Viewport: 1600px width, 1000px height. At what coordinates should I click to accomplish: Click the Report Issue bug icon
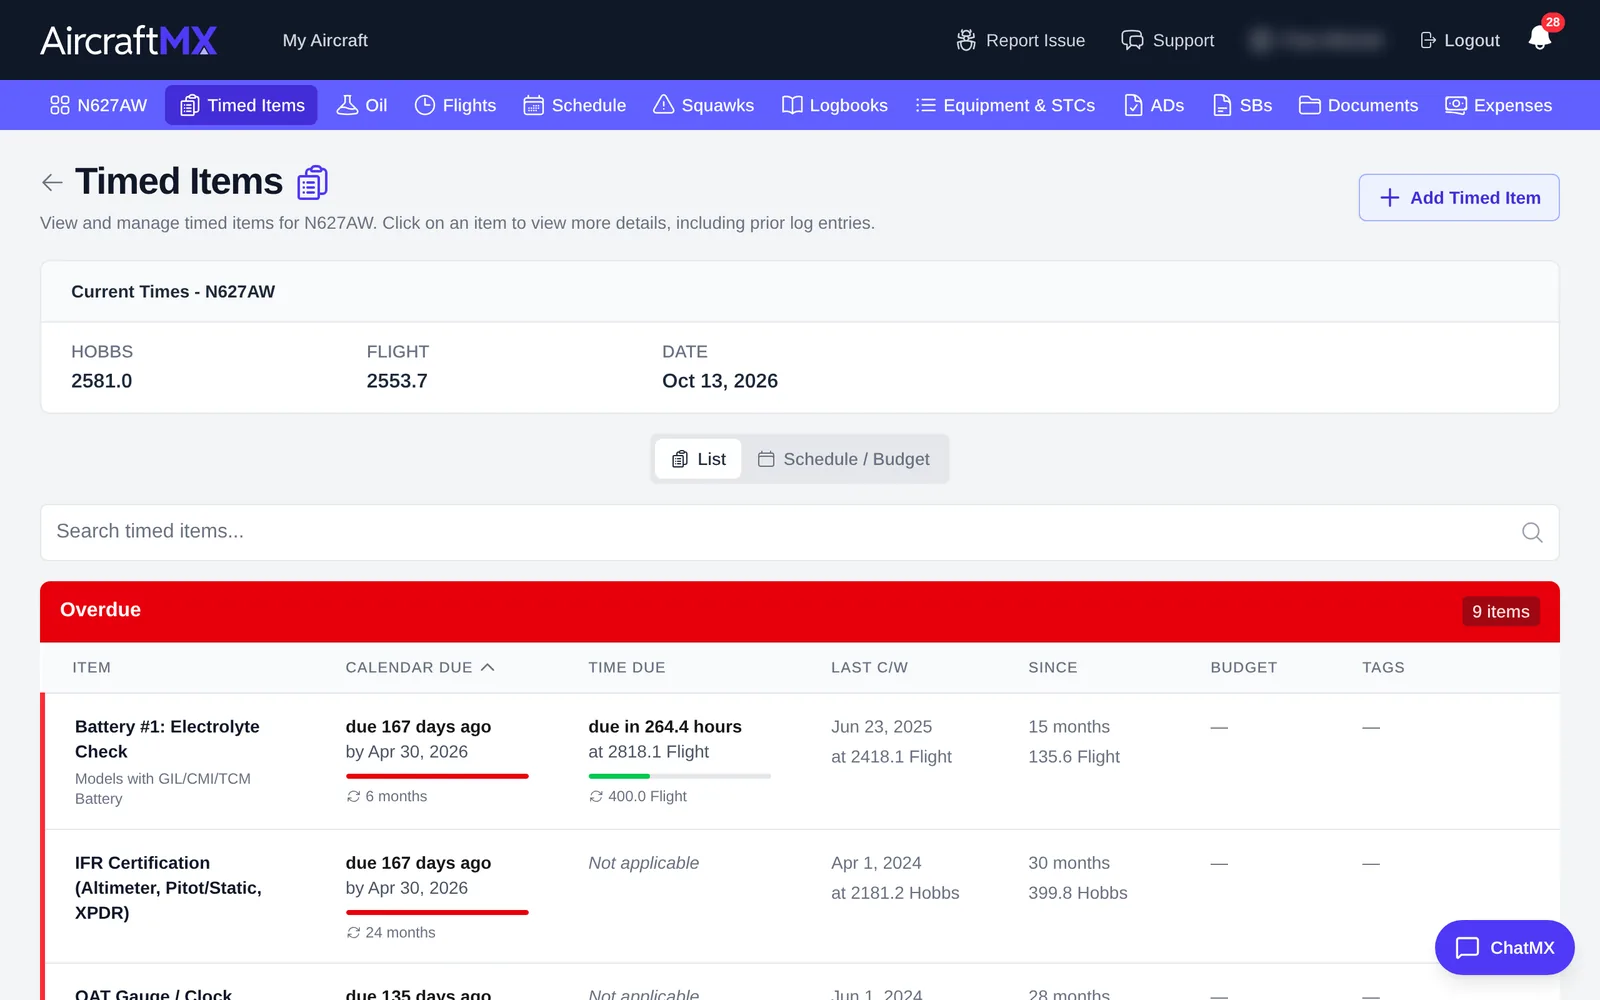click(x=966, y=40)
